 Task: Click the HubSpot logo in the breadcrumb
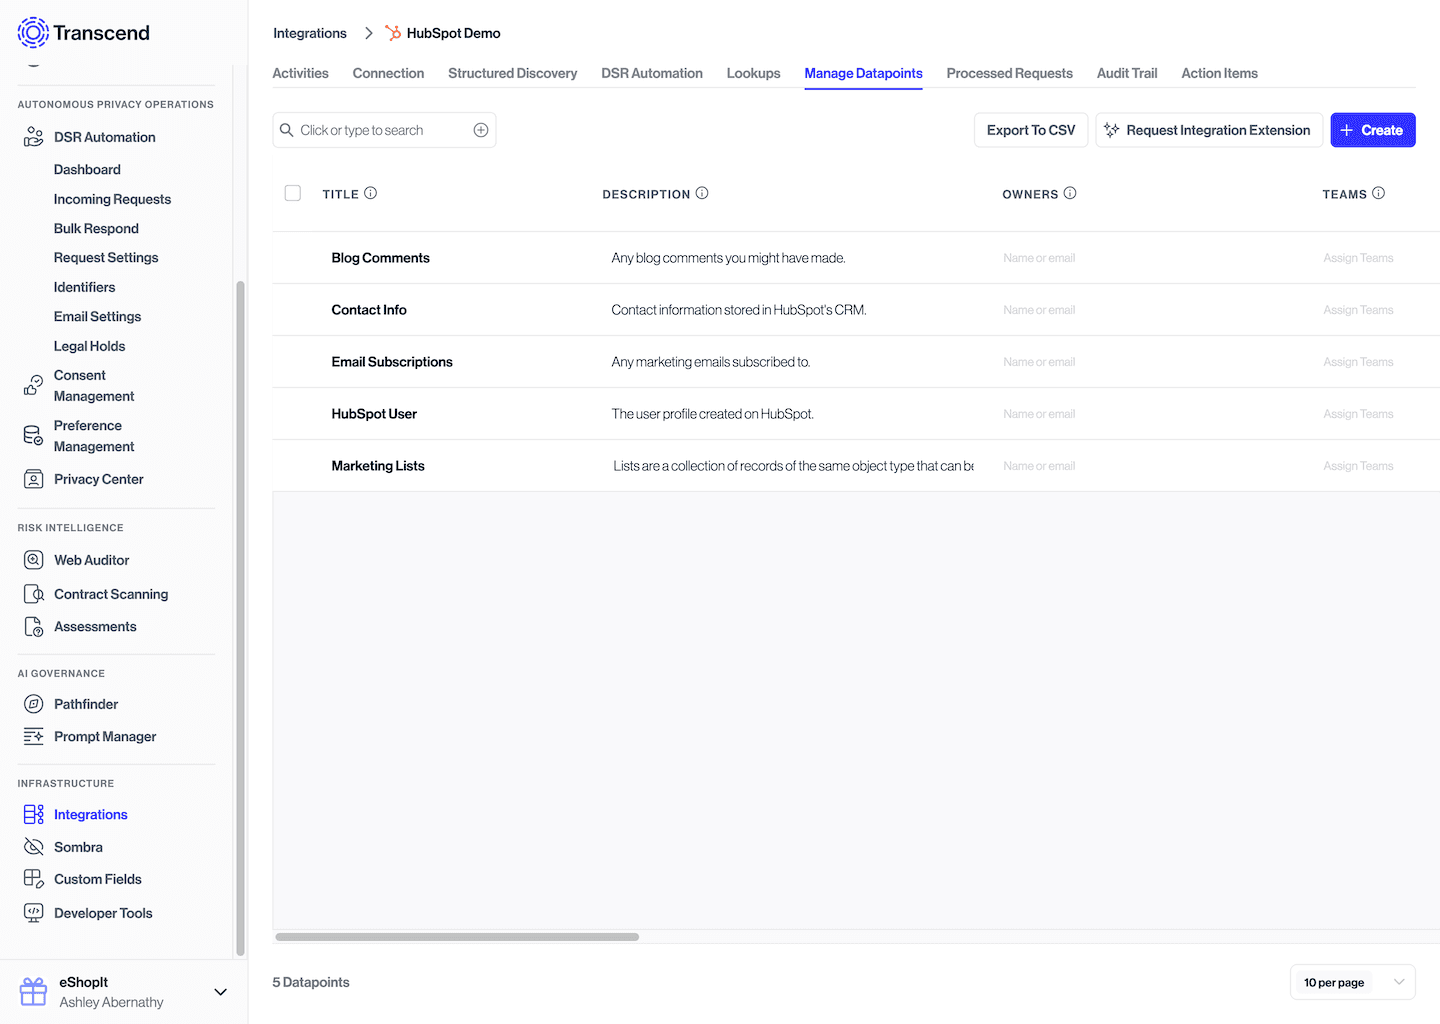[393, 32]
